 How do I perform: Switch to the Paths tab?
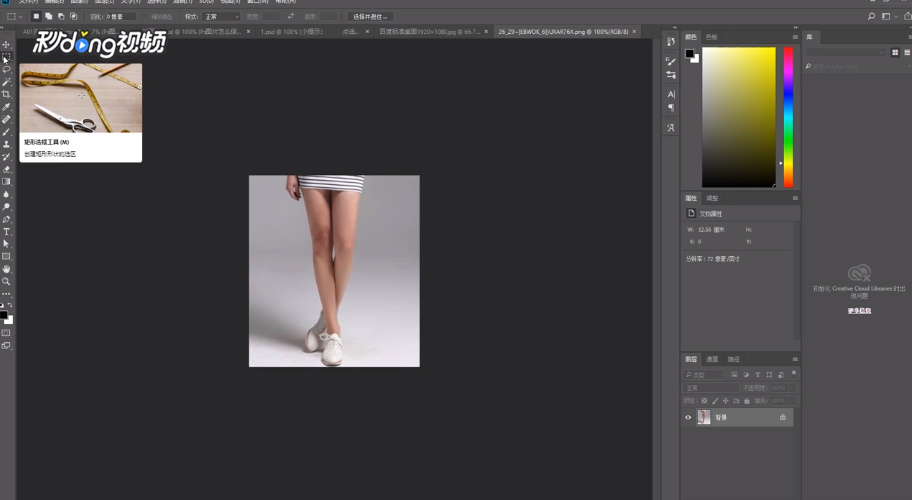point(733,359)
